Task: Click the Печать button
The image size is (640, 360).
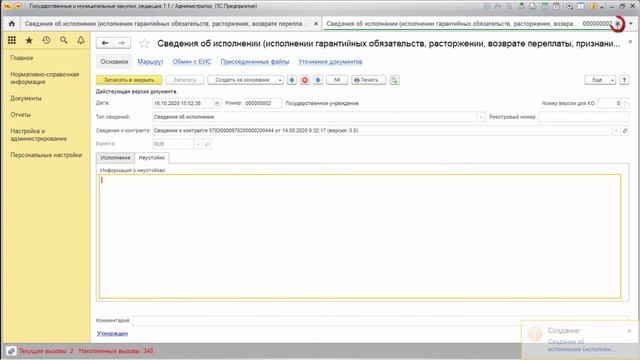Action: coord(369,80)
